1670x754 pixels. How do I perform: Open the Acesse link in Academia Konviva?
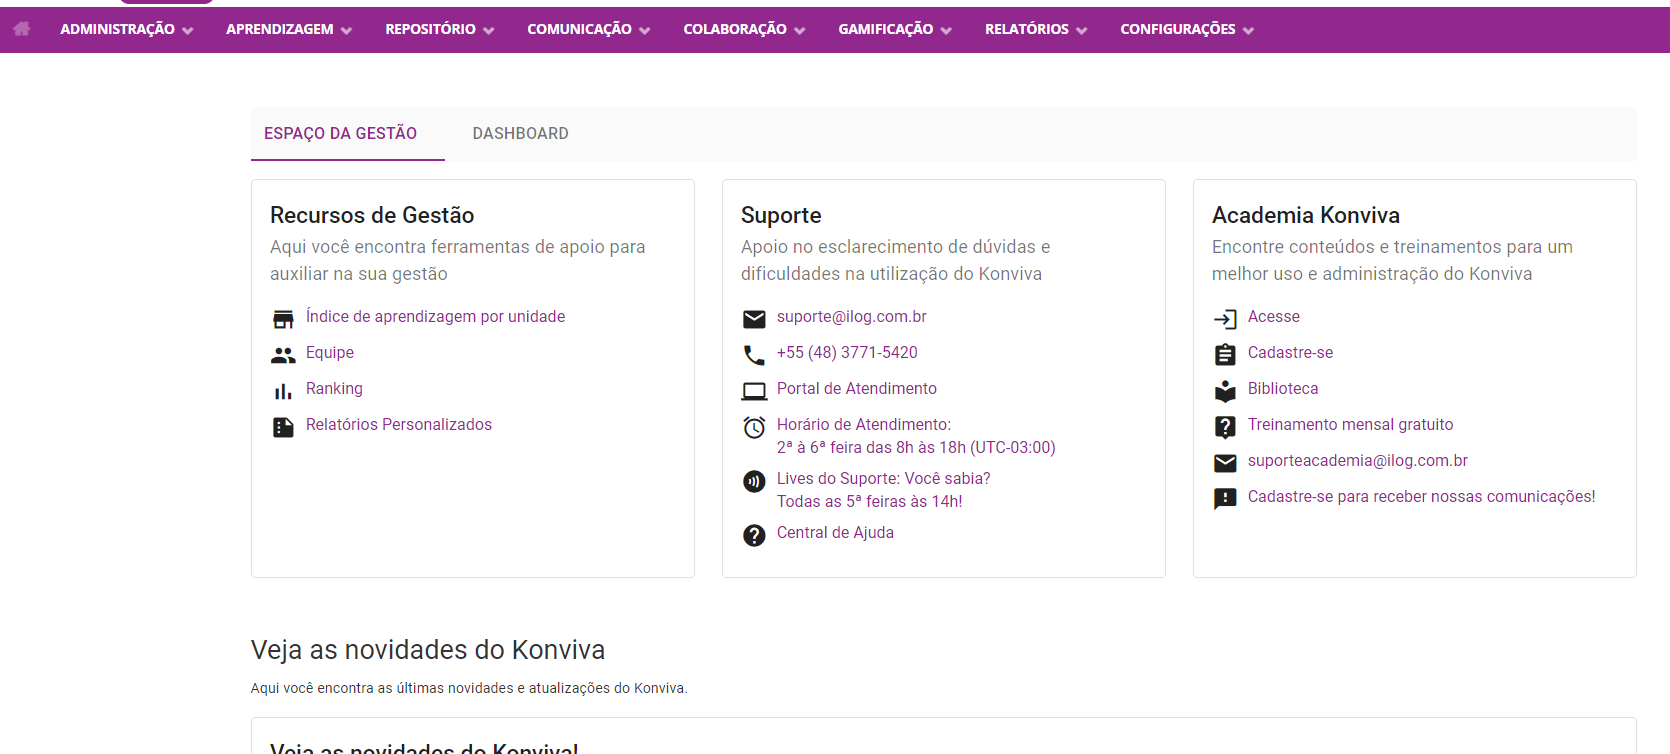click(x=1274, y=316)
